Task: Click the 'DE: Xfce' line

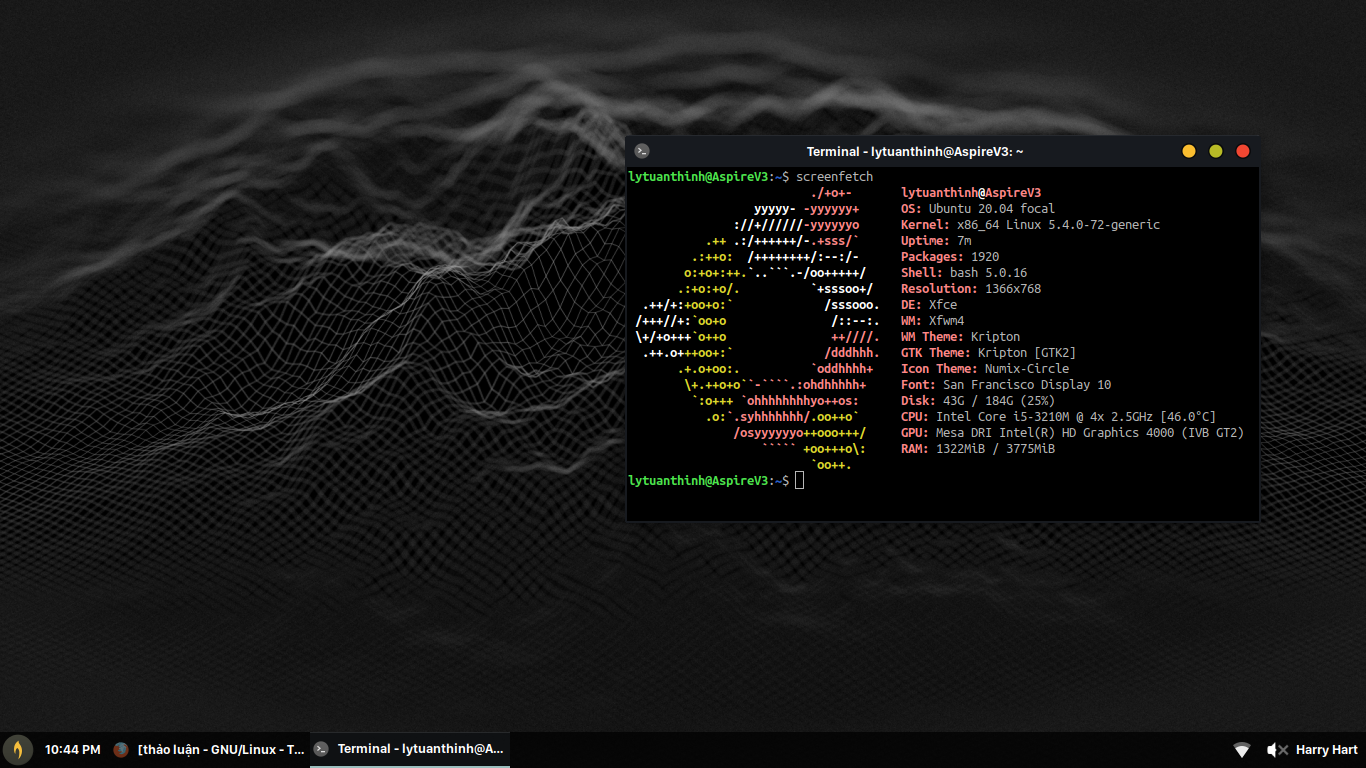Action: [929, 305]
